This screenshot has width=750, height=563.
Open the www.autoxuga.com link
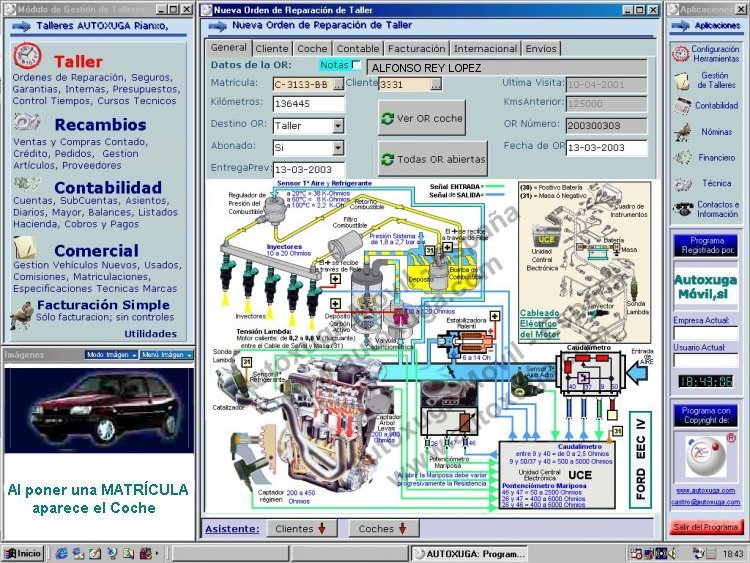[706, 490]
